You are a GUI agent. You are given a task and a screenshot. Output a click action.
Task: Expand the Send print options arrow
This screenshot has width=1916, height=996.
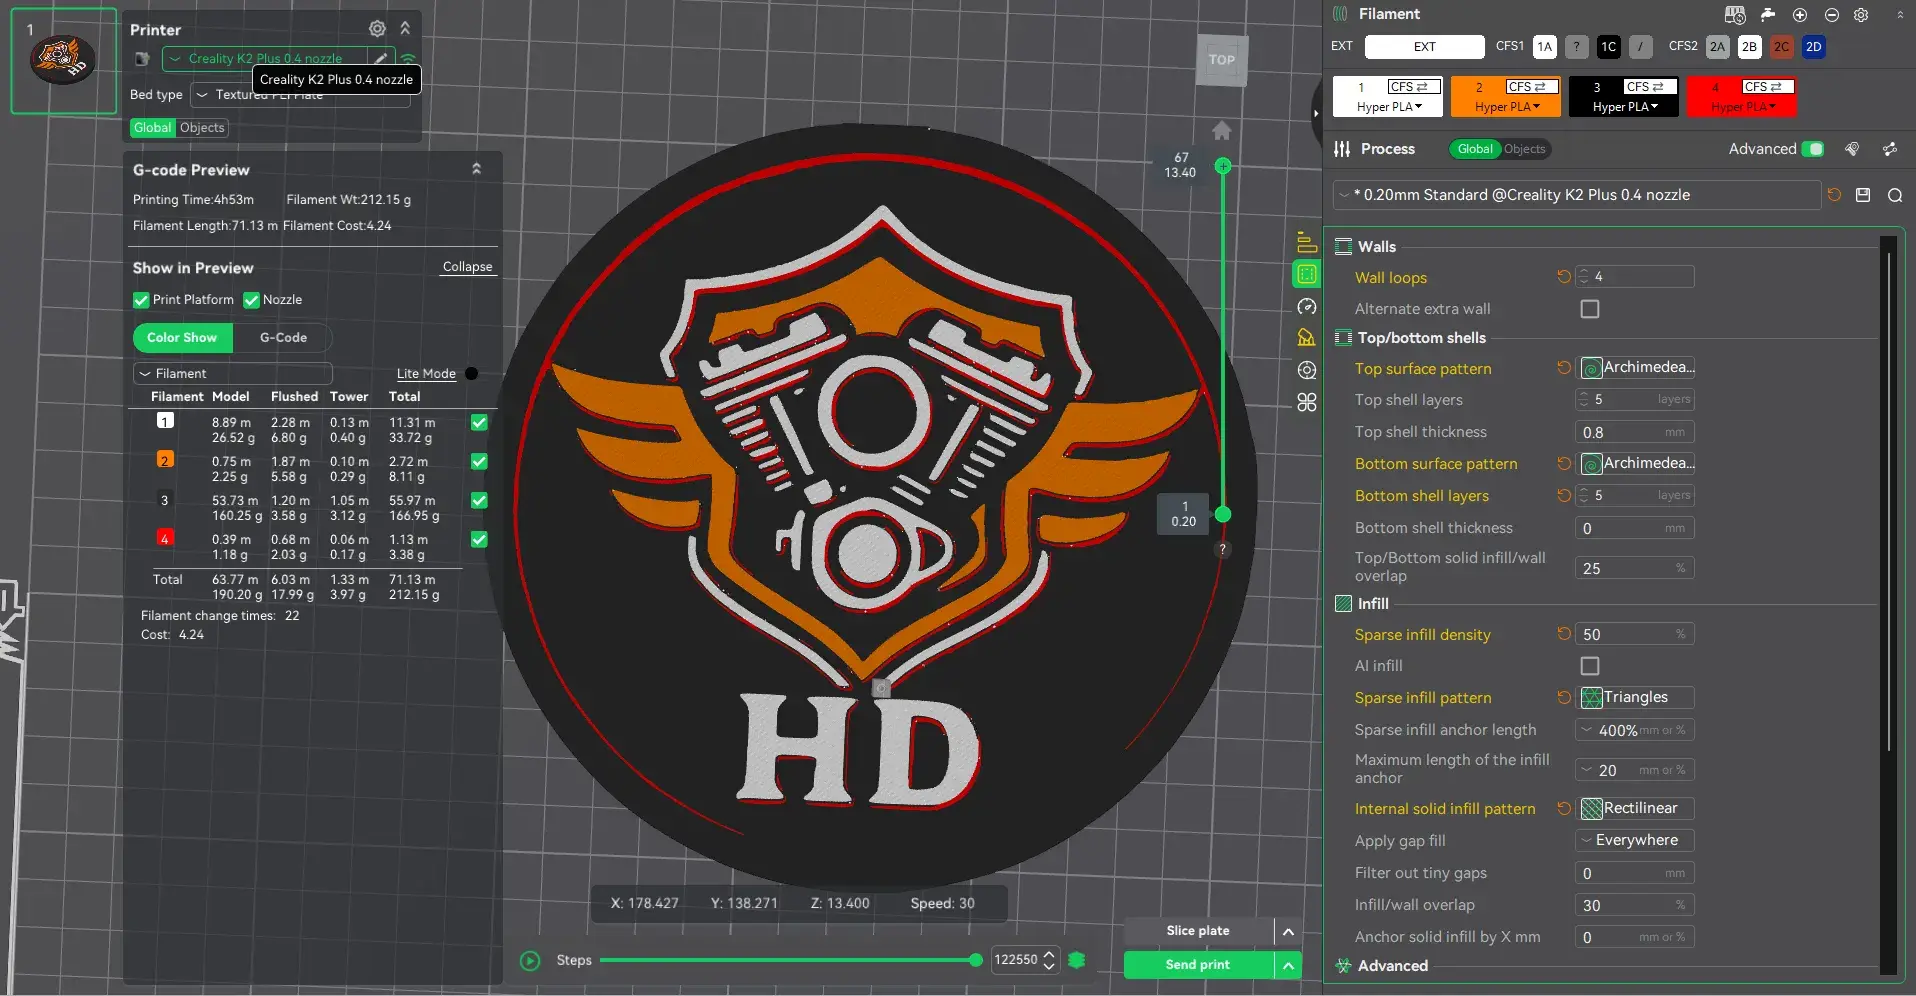tap(1288, 965)
